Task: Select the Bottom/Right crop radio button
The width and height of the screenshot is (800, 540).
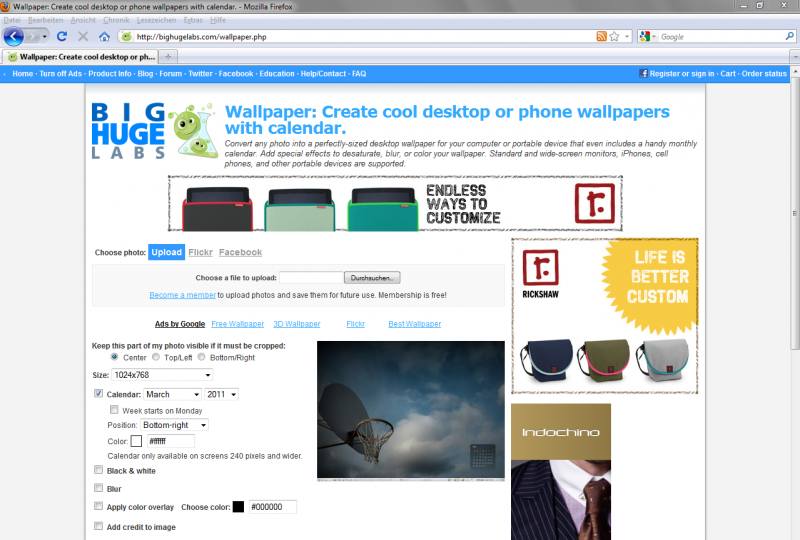Action: (202, 357)
